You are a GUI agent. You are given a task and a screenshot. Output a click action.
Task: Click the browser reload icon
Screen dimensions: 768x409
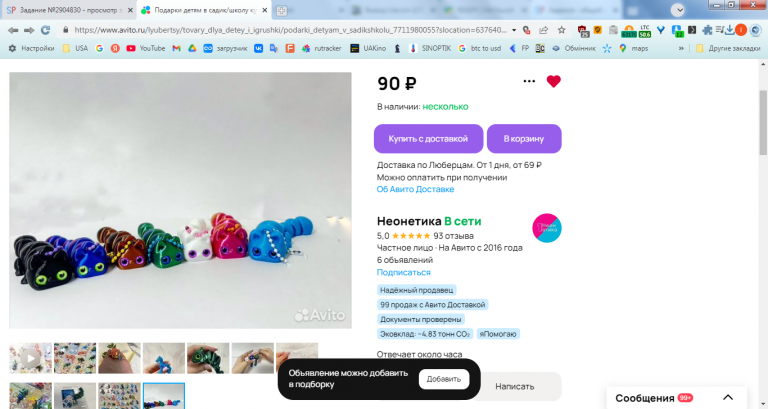(46, 30)
